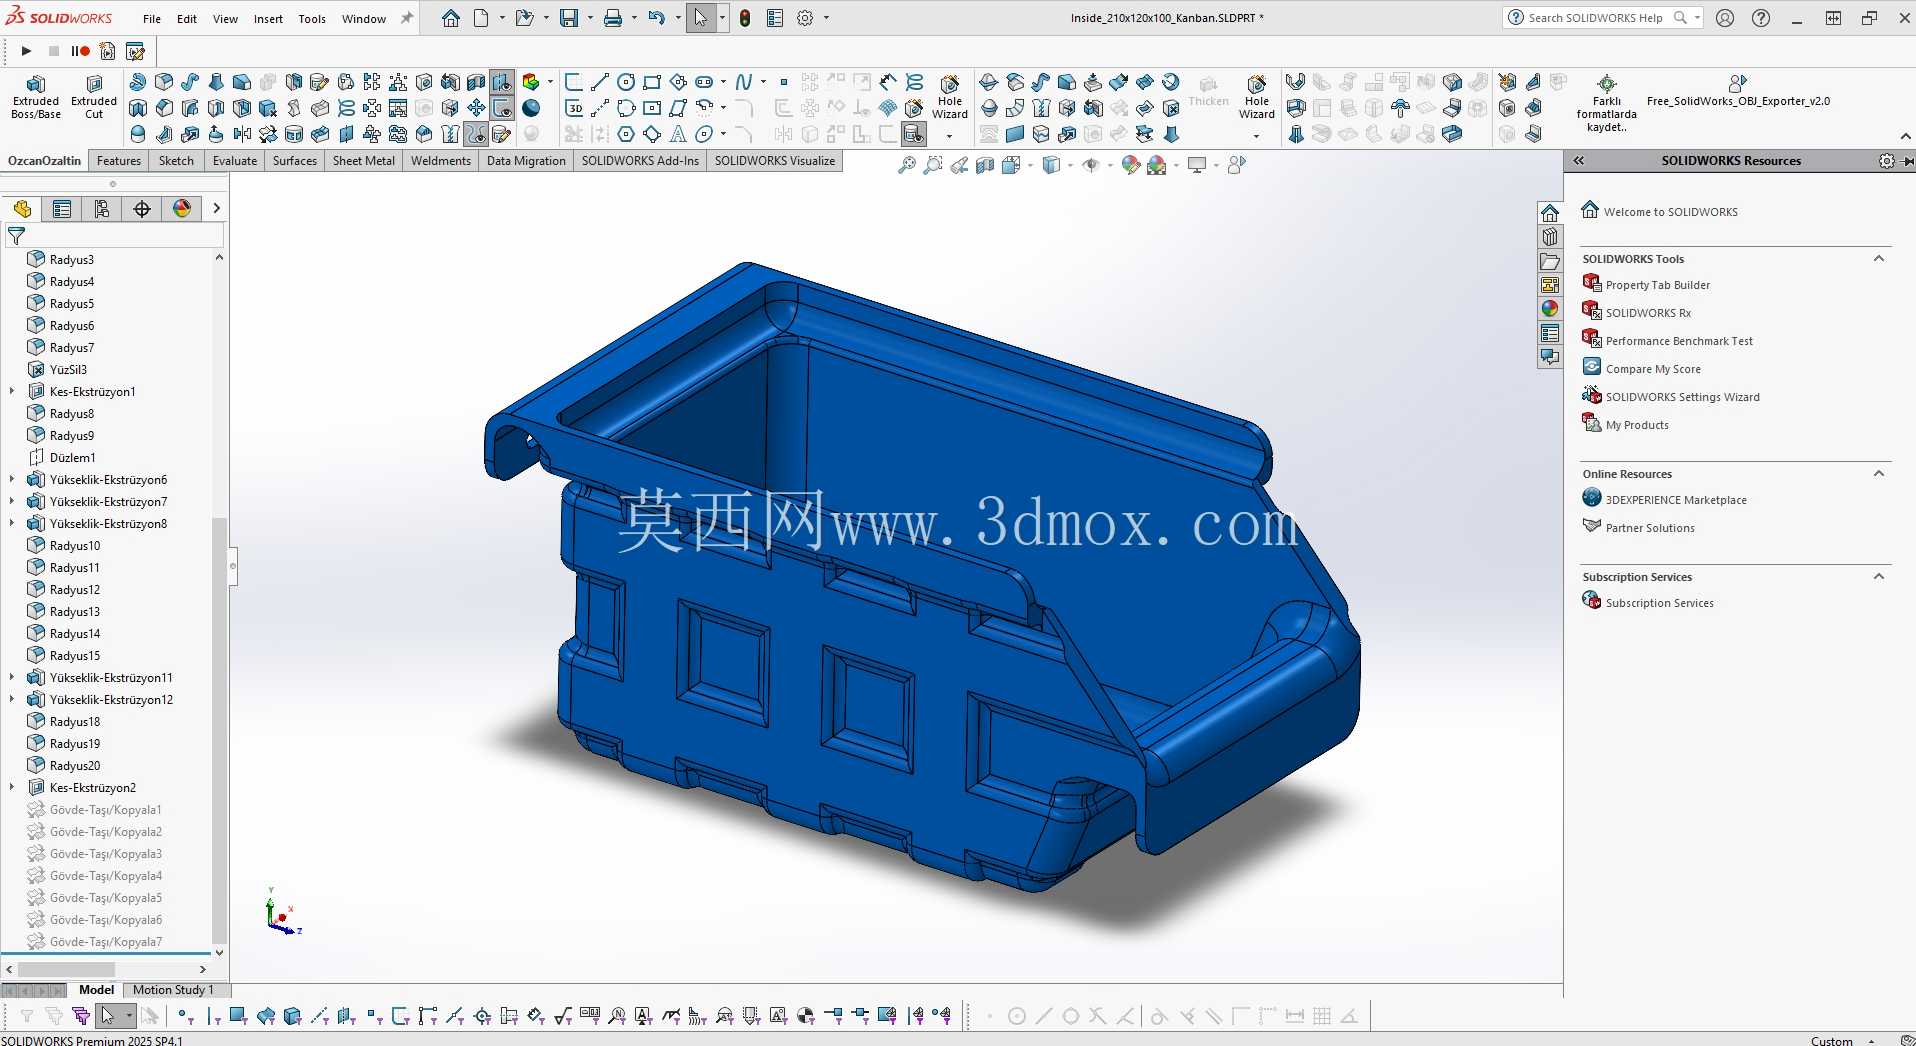This screenshot has height=1046, width=1916.
Task: Open the Property Tab Builder link
Action: click(x=1658, y=285)
